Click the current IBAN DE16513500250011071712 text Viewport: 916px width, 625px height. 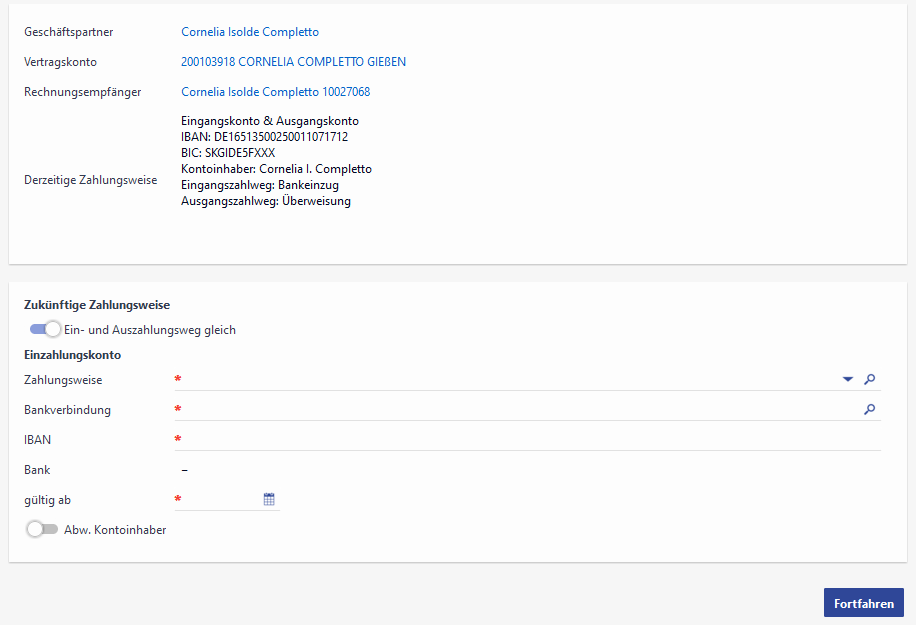click(x=264, y=137)
